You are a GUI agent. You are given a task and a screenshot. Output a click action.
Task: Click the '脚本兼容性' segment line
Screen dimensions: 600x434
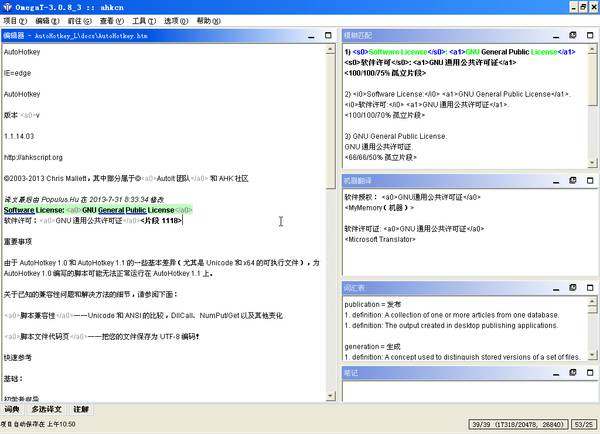143,316
